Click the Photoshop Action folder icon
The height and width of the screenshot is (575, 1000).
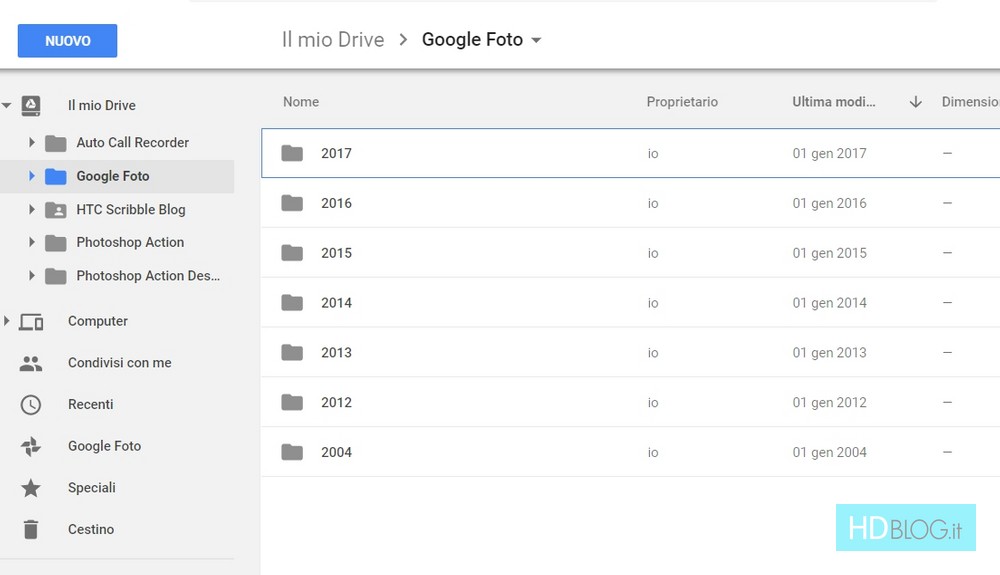pos(55,243)
